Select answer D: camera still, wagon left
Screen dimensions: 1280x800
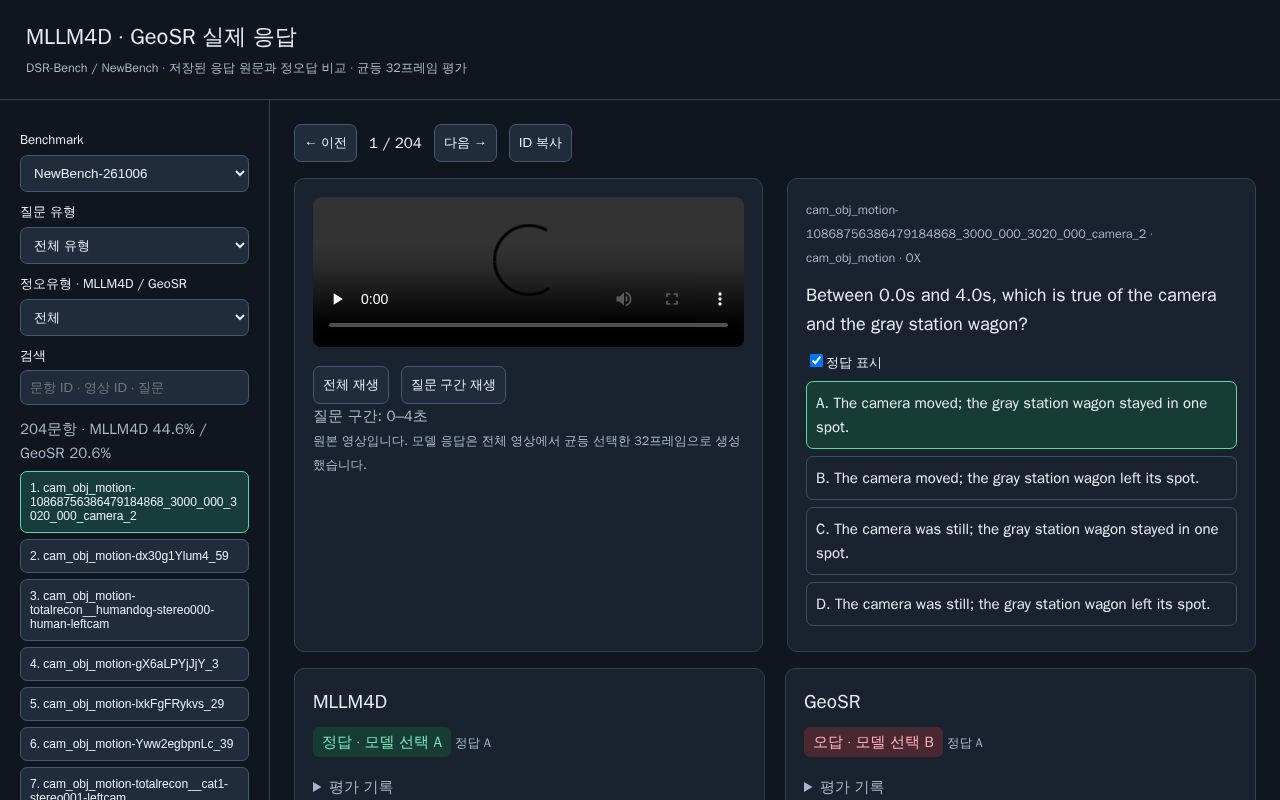click(x=1021, y=604)
